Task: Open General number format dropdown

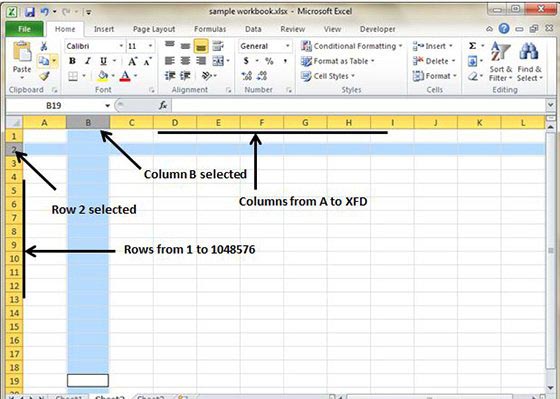Action: [288, 46]
